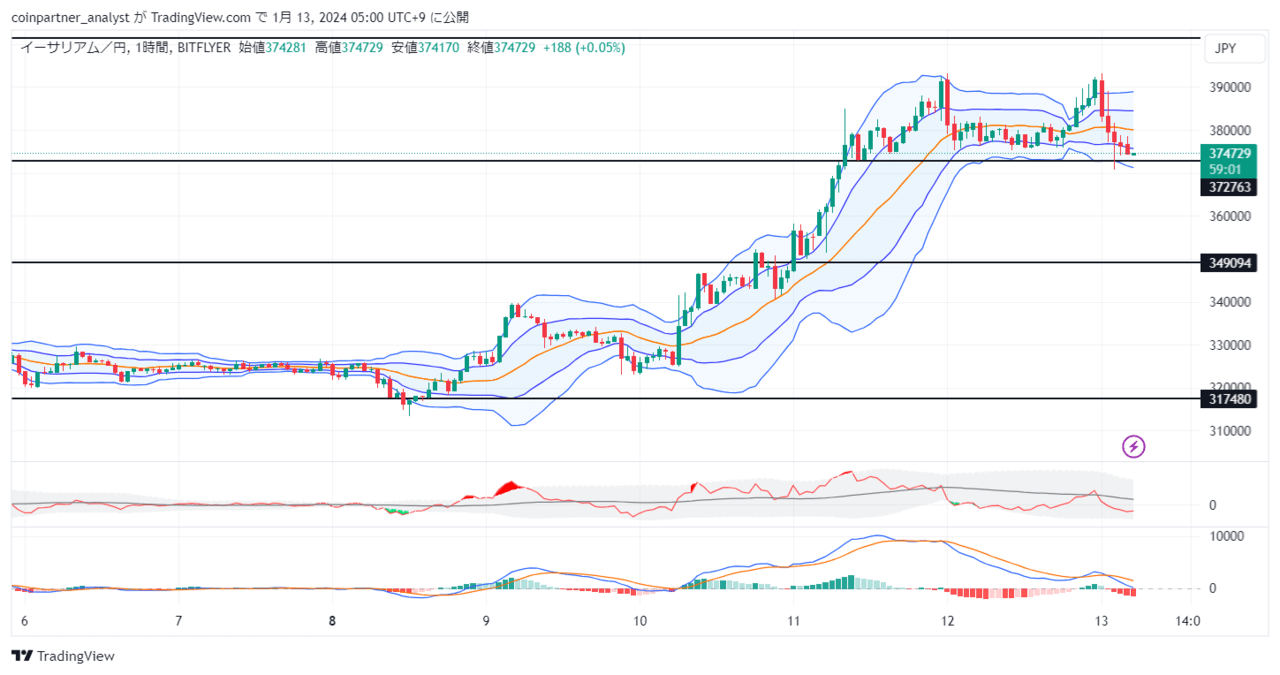Click the 390000 price axis label

(1229, 87)
